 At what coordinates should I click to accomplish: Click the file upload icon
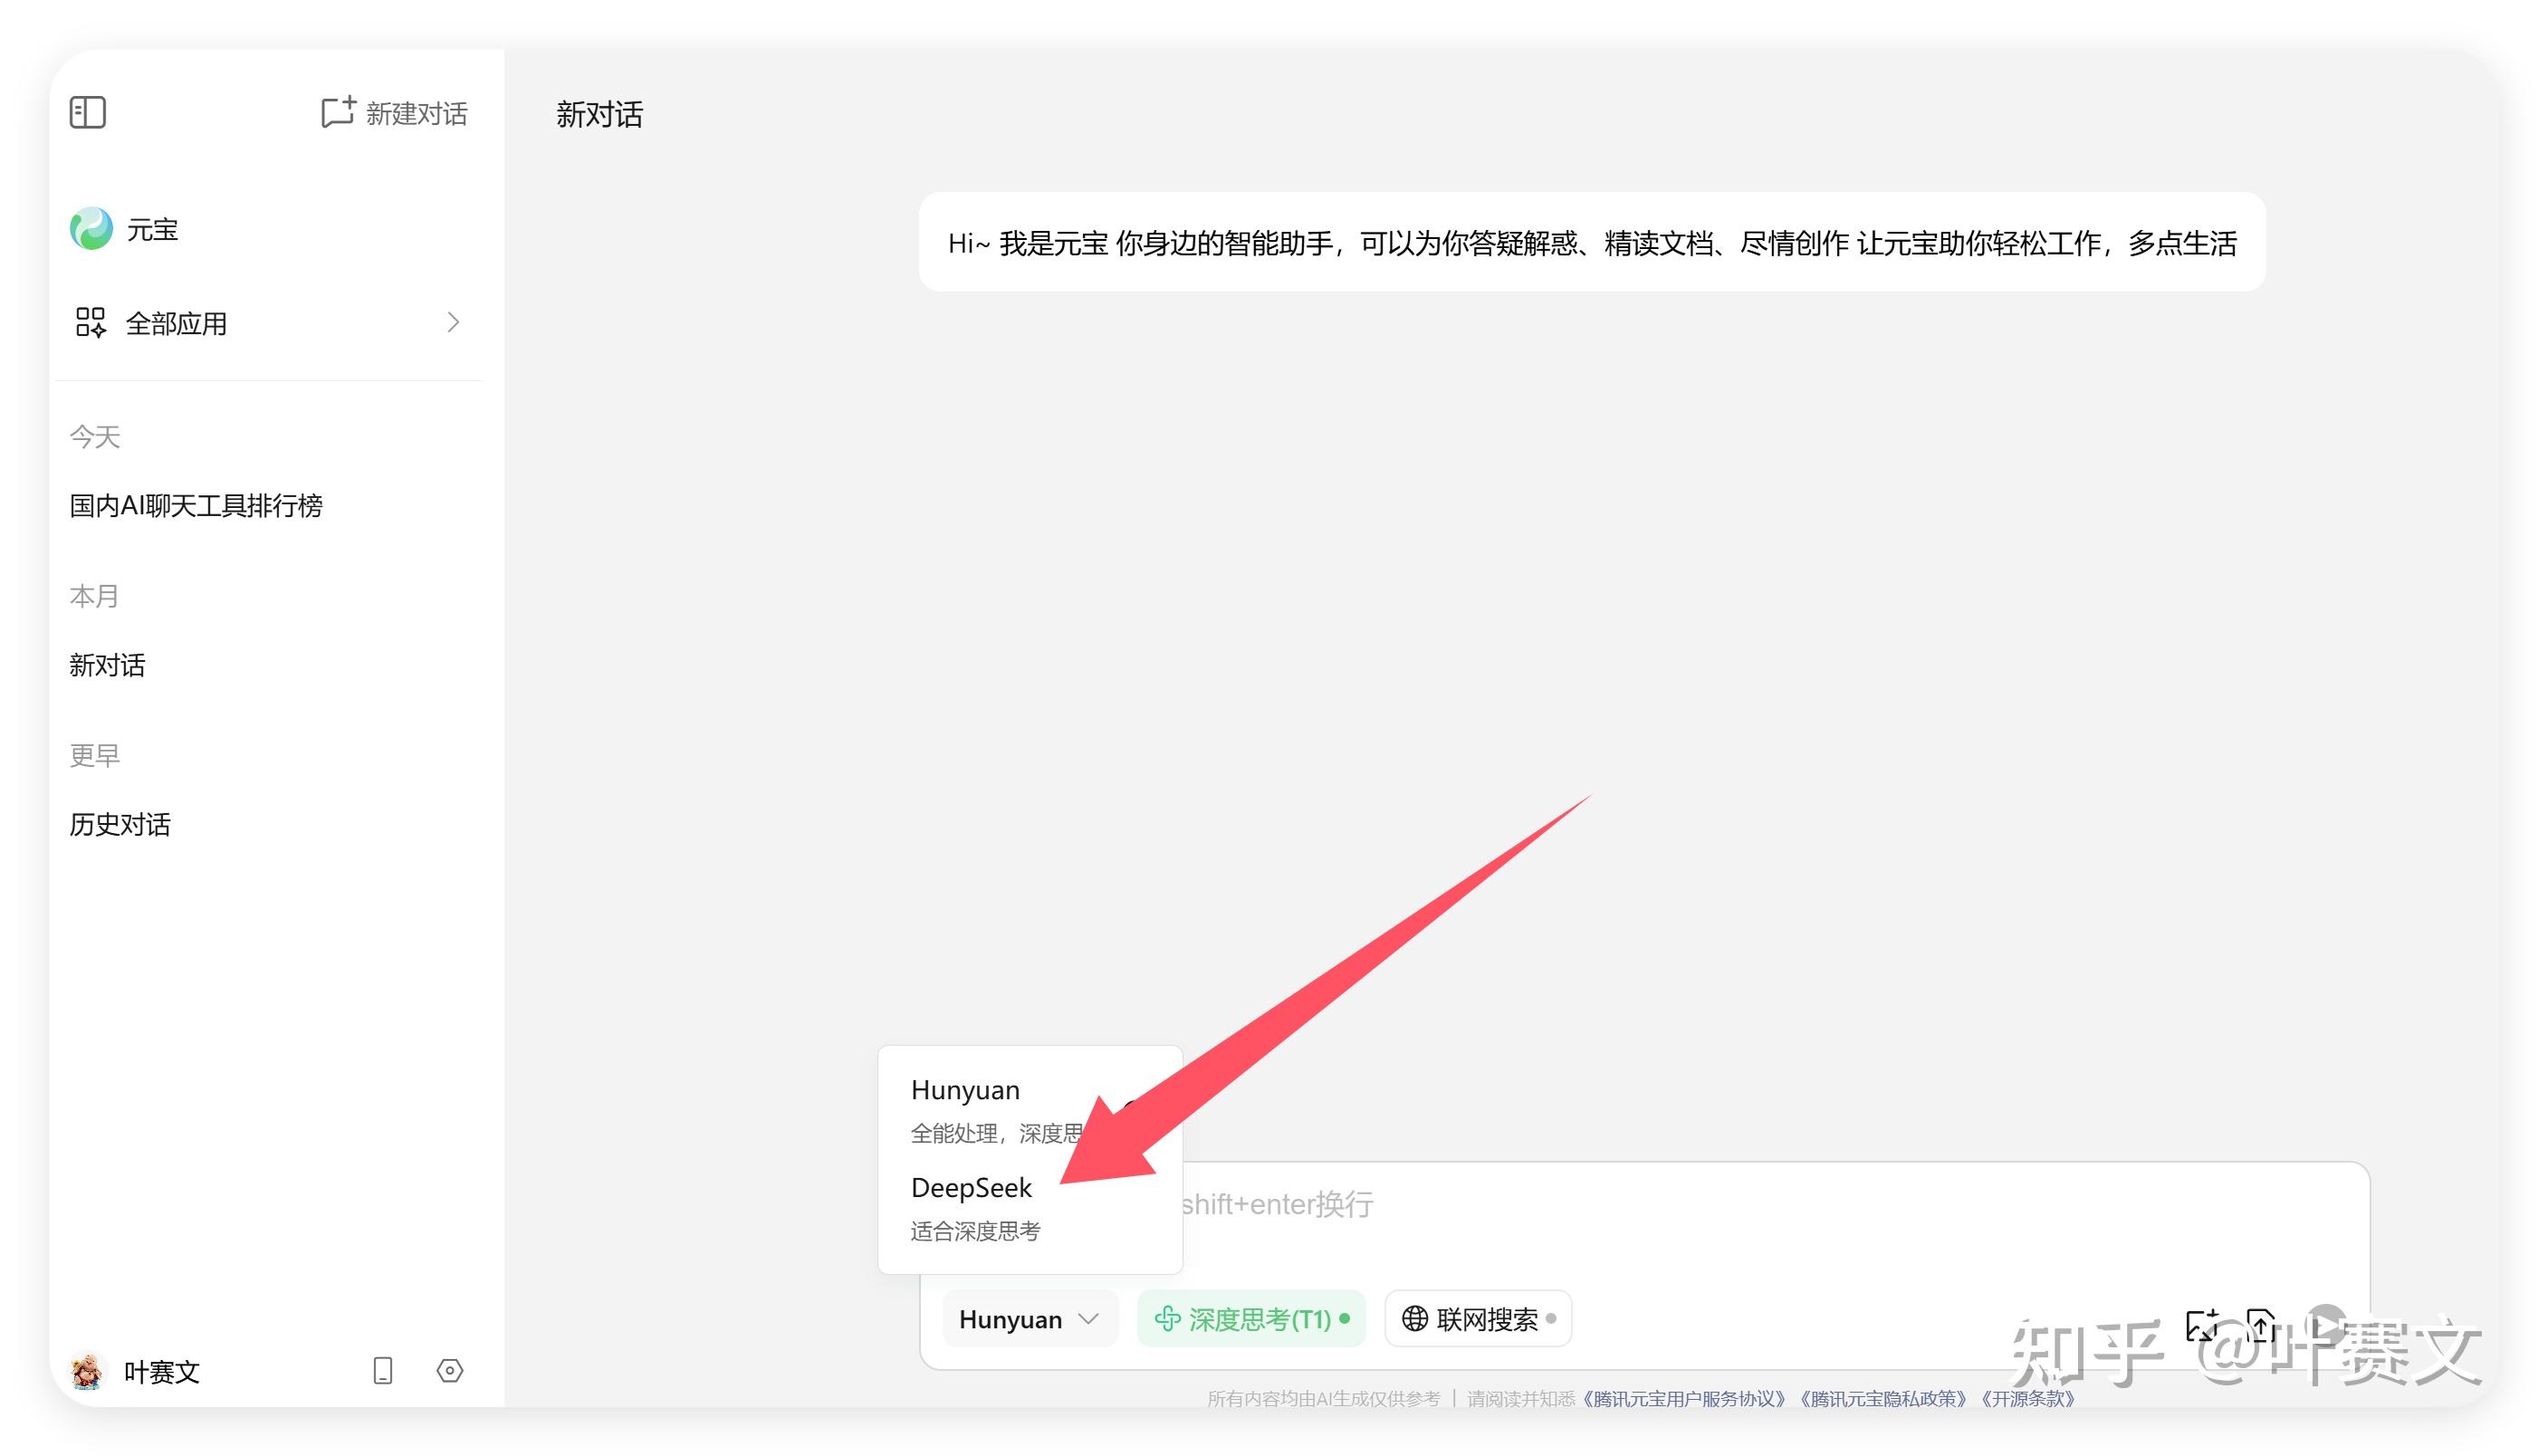click(2261, 1326)
